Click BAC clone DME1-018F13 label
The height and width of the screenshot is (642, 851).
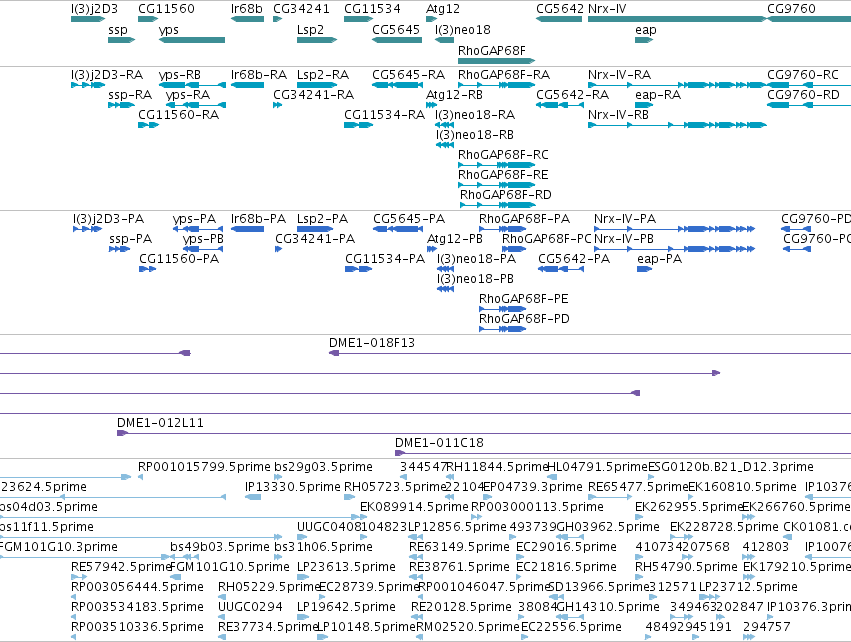click(x=372, y=343)
